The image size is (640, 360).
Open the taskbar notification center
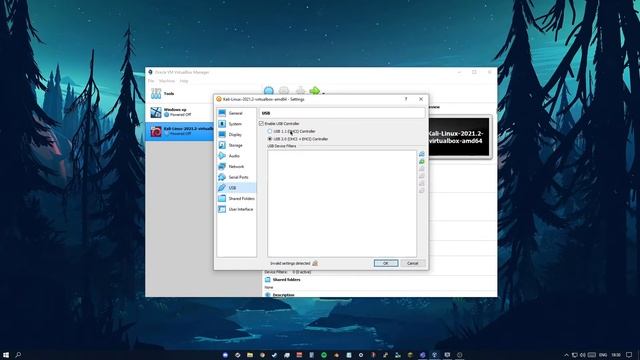pyautogui.click(x=629, y=355)
